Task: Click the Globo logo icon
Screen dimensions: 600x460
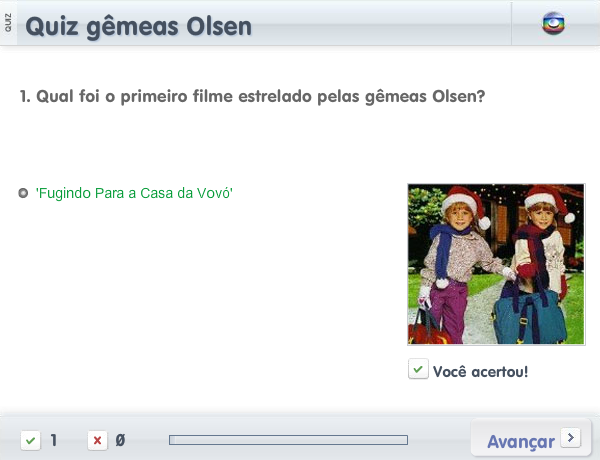Action: click(x=553, y=24)
